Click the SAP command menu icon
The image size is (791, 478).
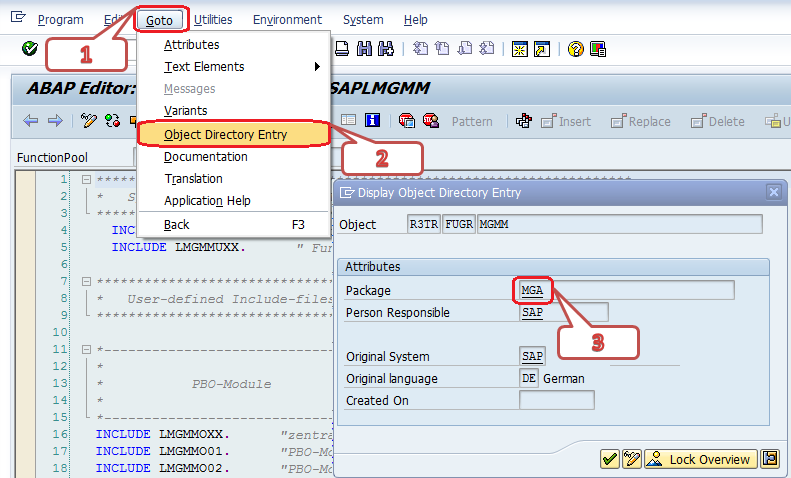18,17
